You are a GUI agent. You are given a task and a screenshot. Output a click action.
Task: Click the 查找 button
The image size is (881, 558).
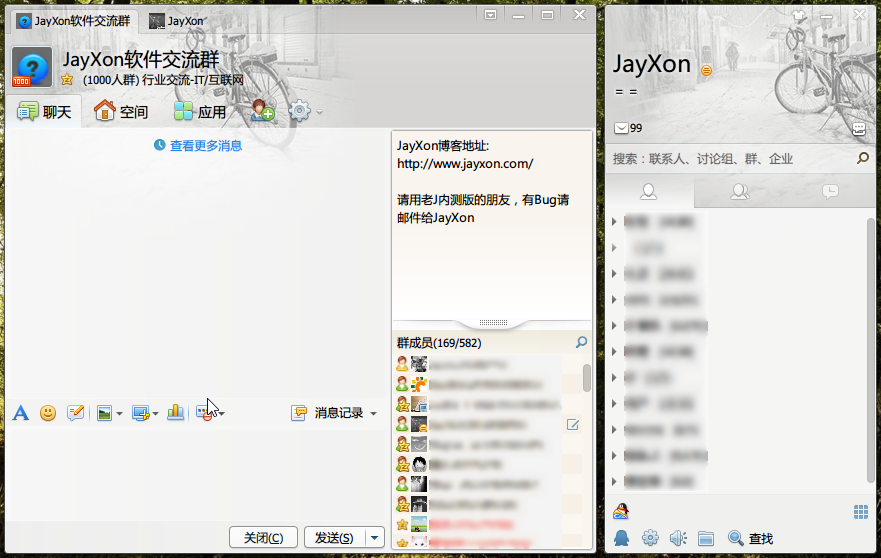[x=751, y=538]
